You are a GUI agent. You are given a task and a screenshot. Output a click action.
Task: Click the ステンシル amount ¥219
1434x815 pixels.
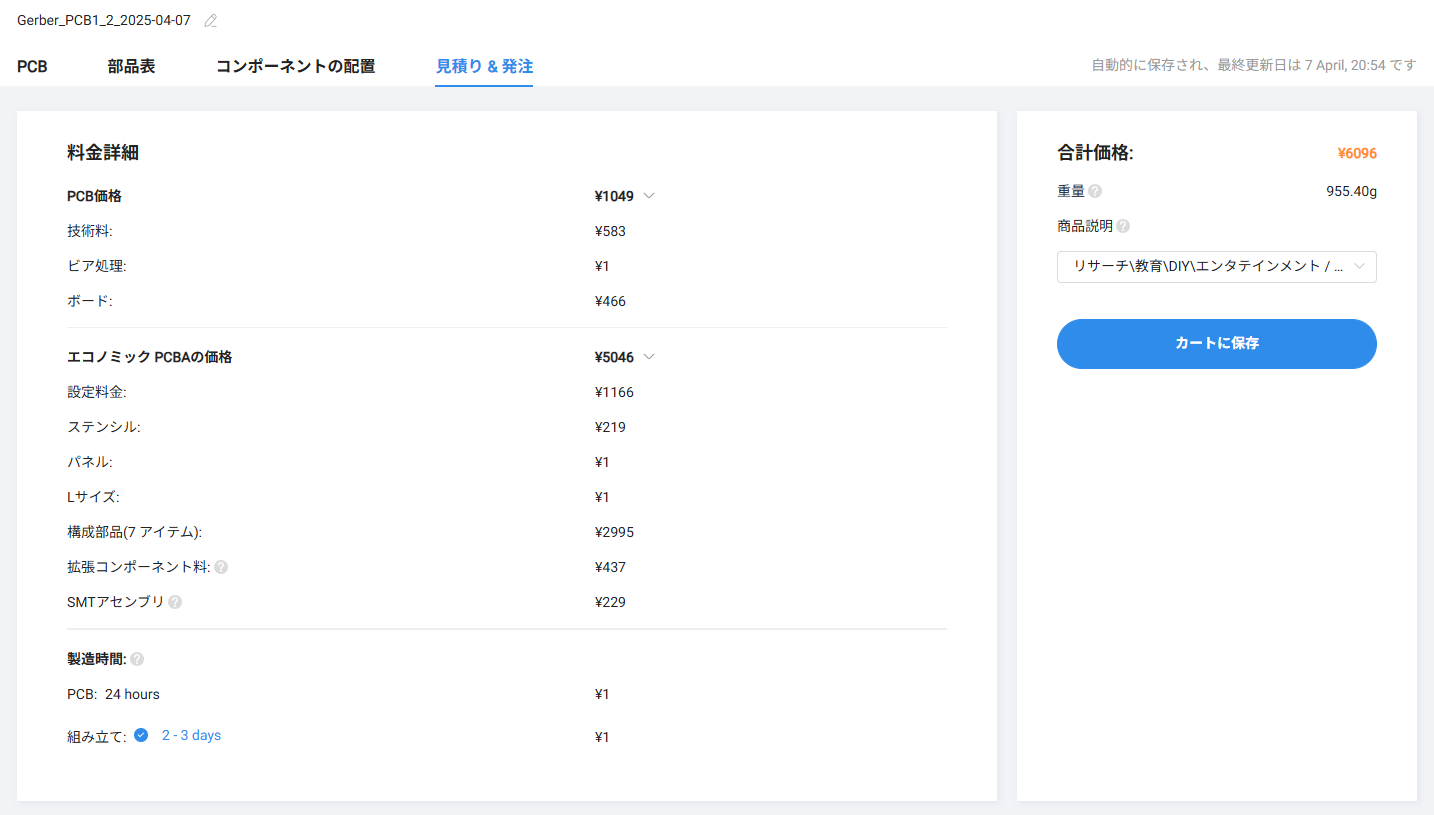[610, 427]
